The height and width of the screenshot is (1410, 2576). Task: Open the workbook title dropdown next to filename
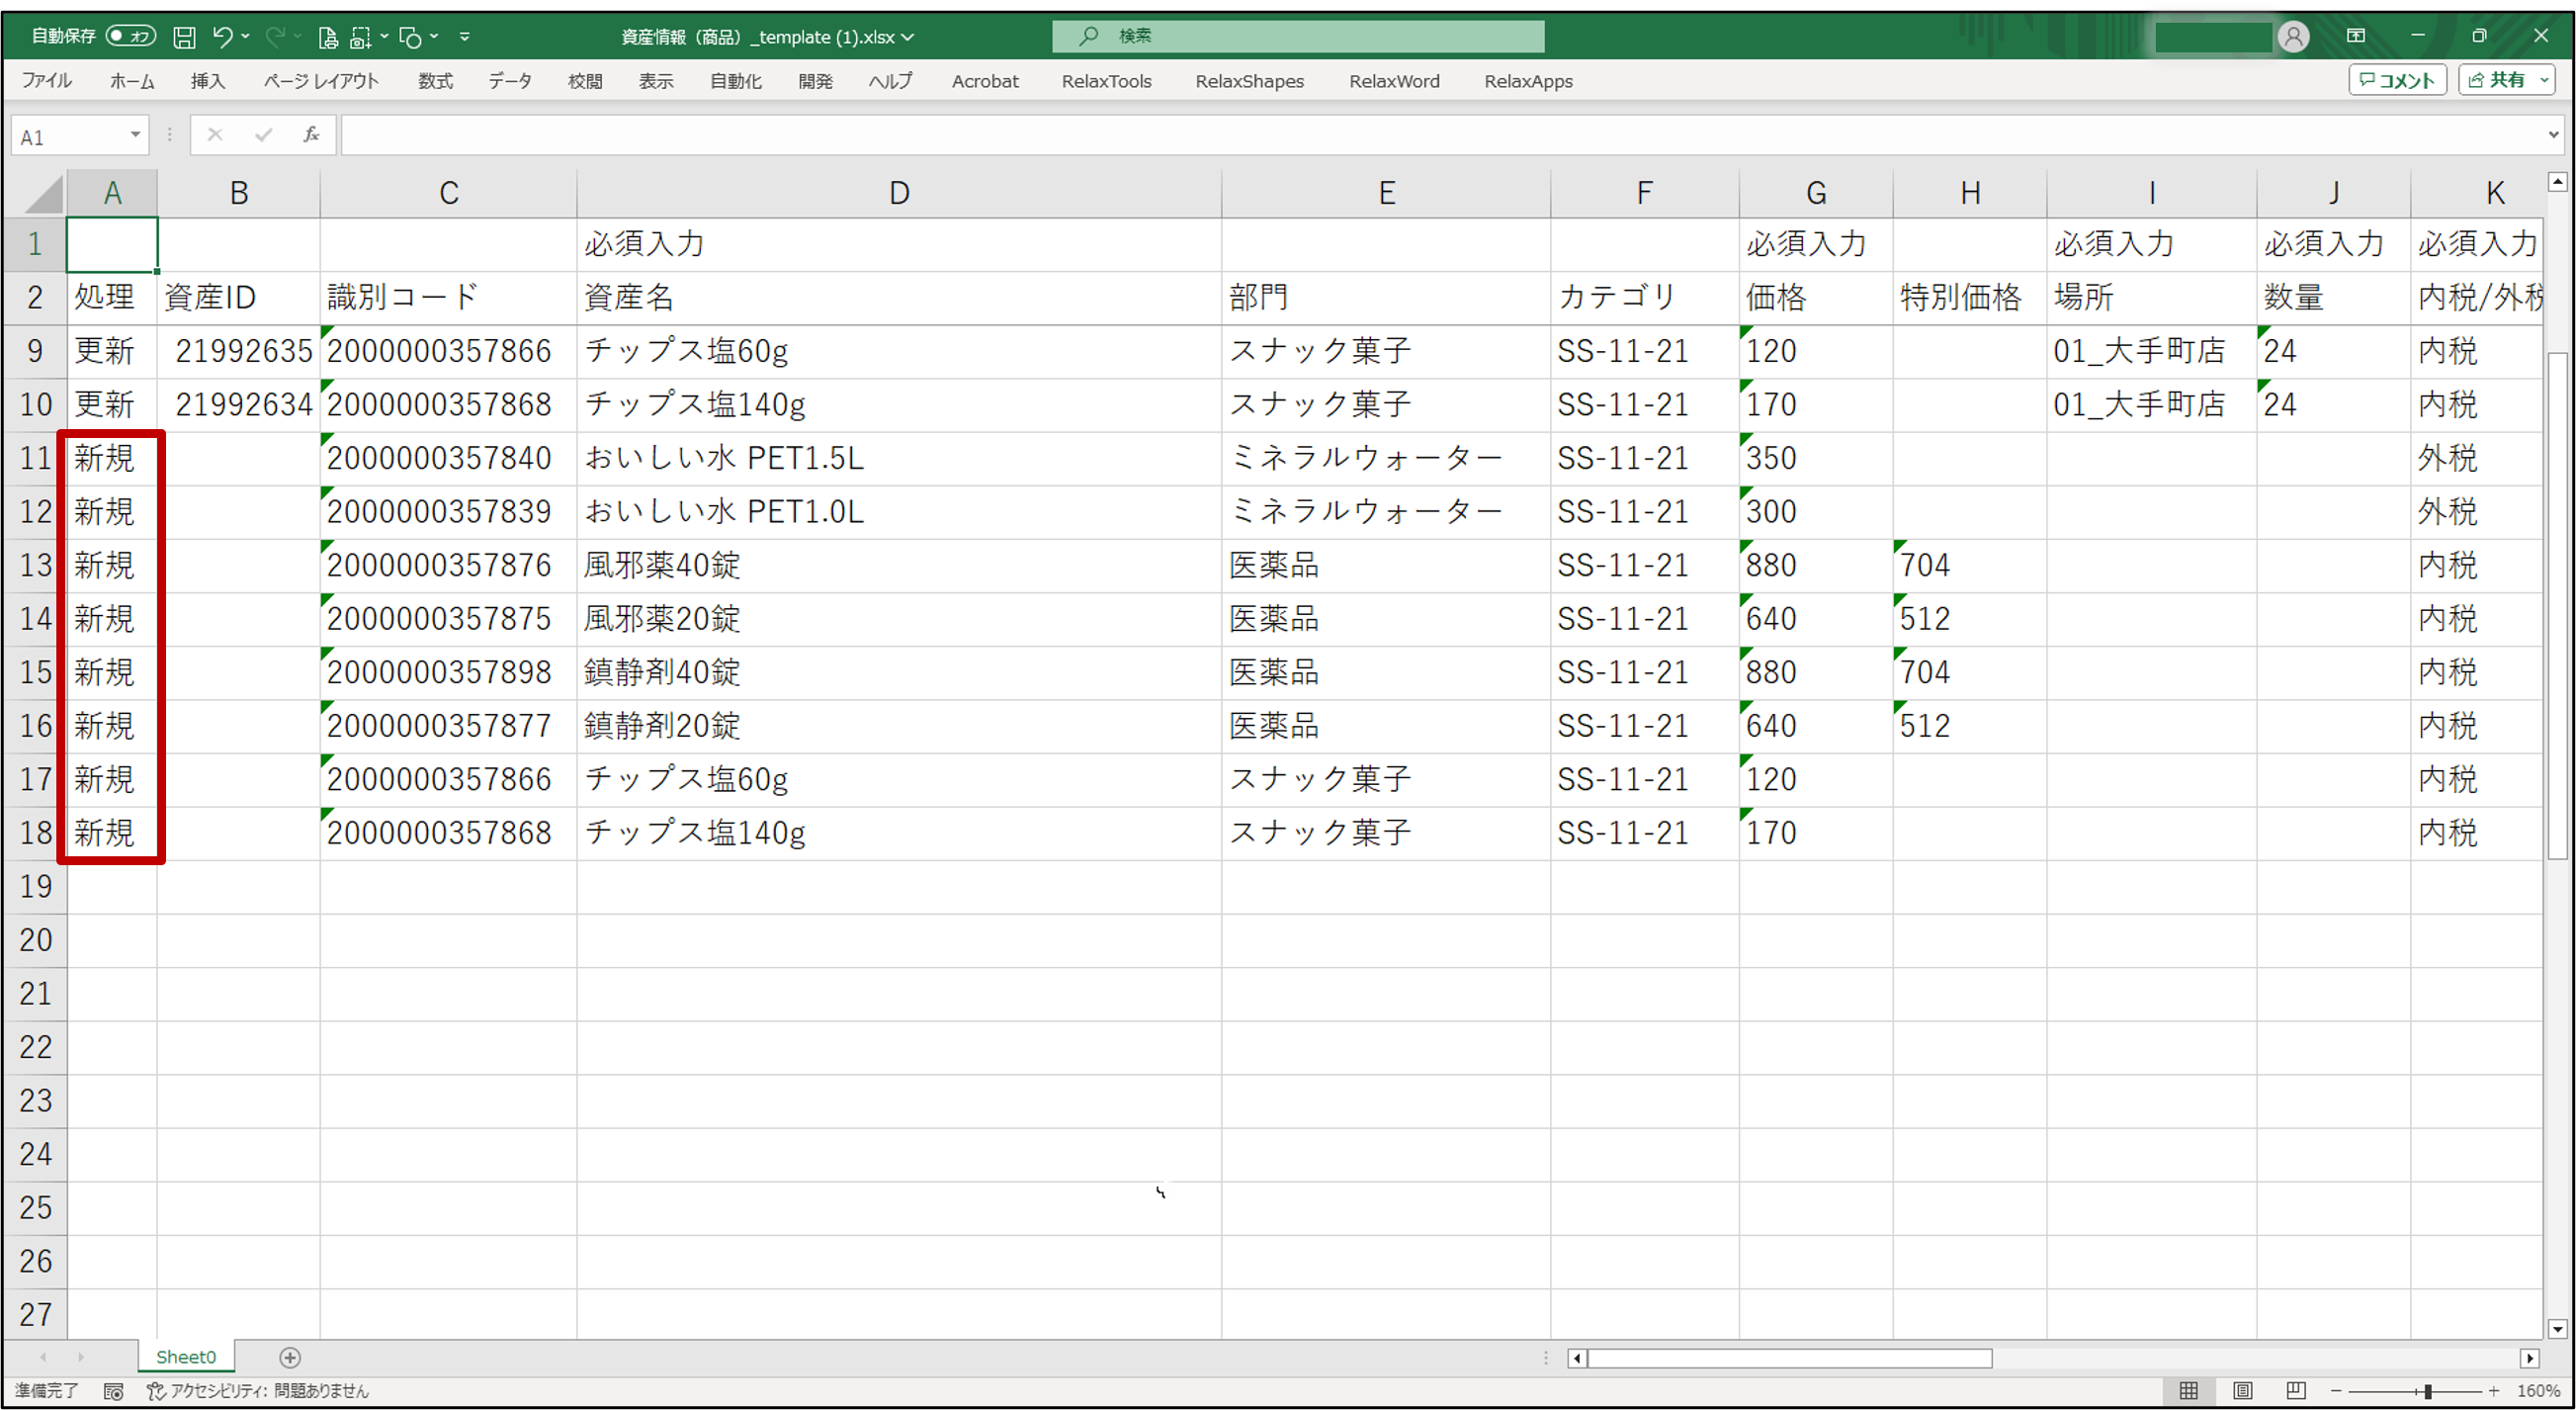(x=906, y=37)
